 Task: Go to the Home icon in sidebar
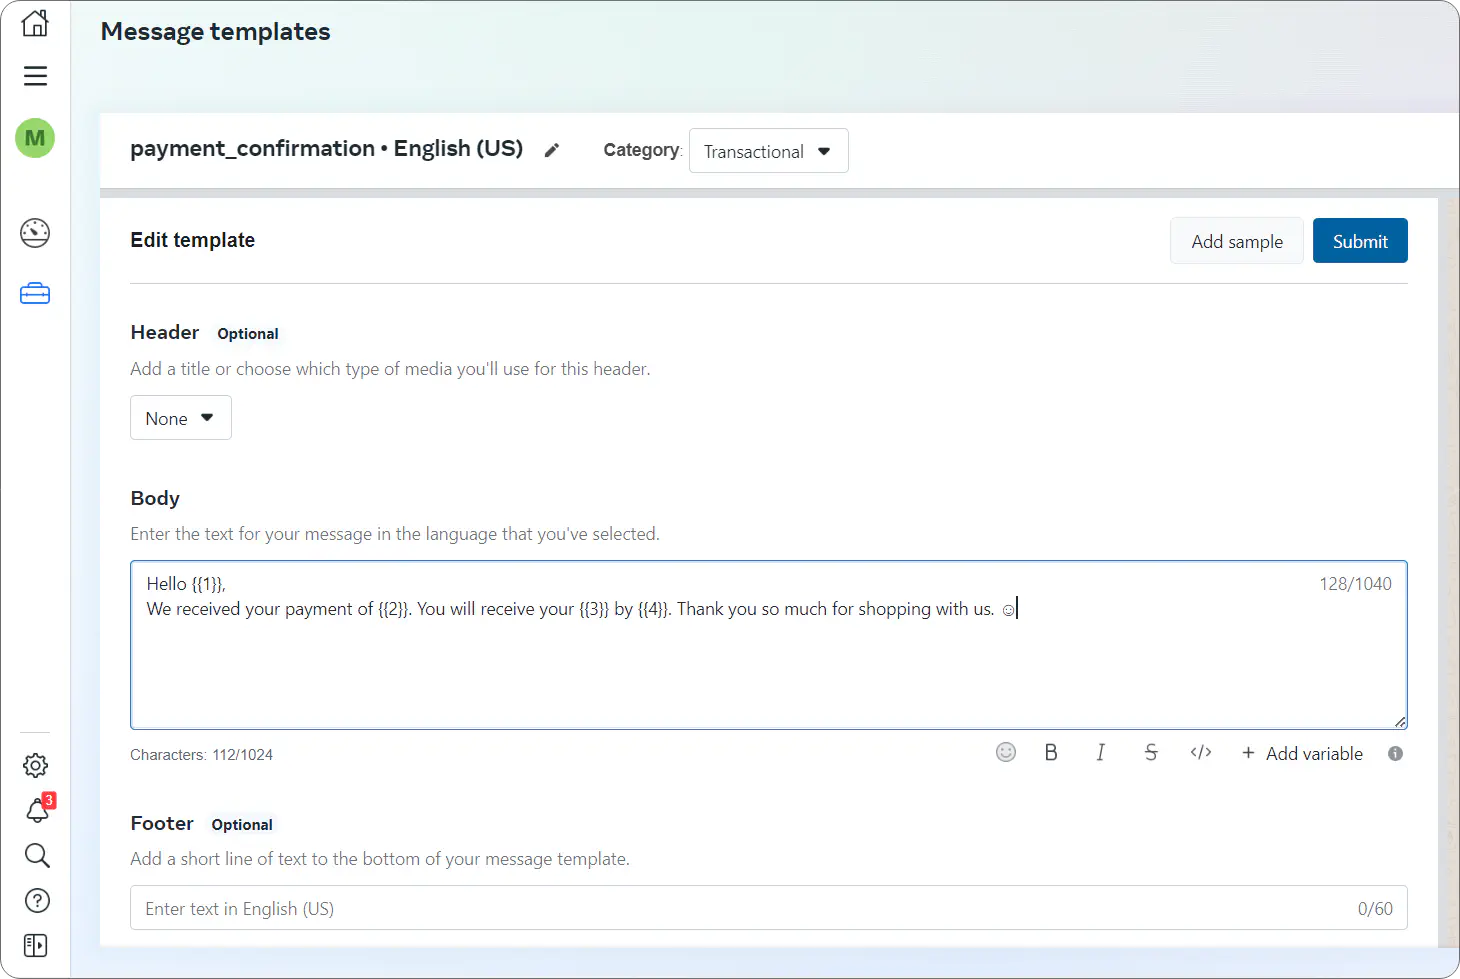tap(35, 23)
